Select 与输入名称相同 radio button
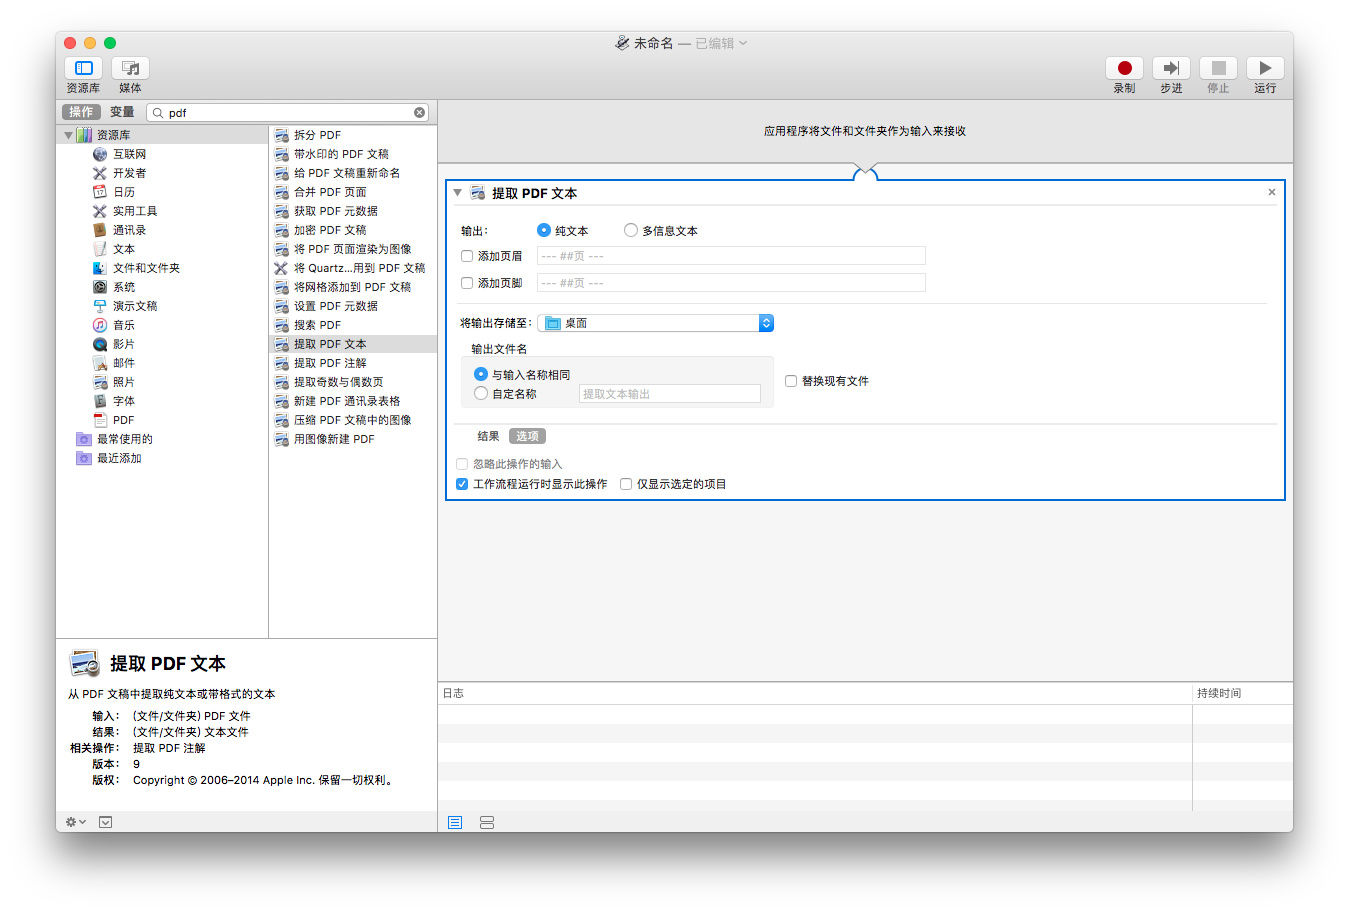The height and width of the screenshot is (912, 1349). pyautogui.click(x=481, y=374)
